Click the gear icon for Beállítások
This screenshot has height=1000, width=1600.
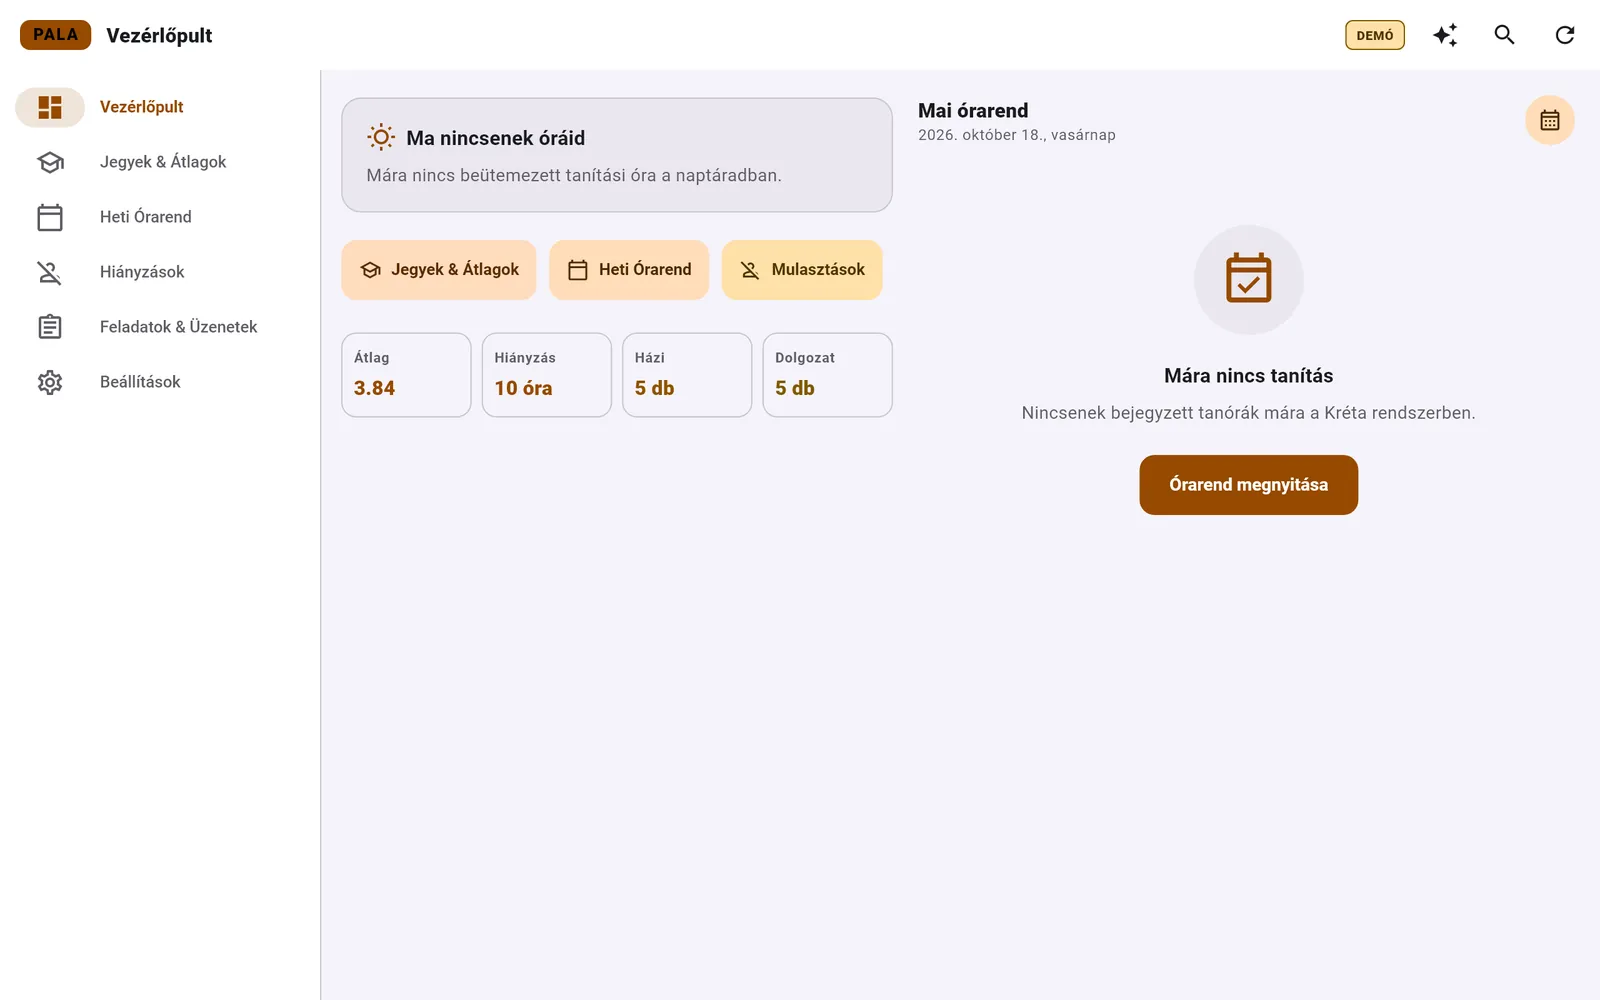50,382
